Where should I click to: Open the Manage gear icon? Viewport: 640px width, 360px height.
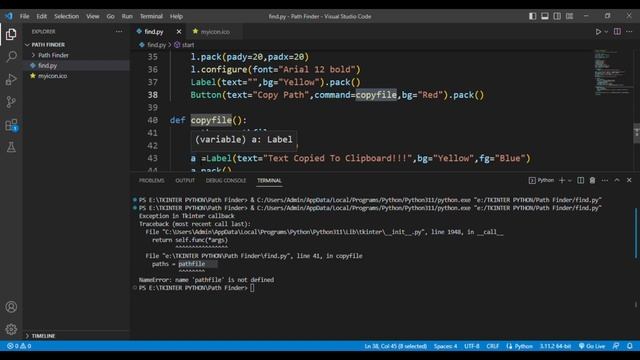(11, 329)
